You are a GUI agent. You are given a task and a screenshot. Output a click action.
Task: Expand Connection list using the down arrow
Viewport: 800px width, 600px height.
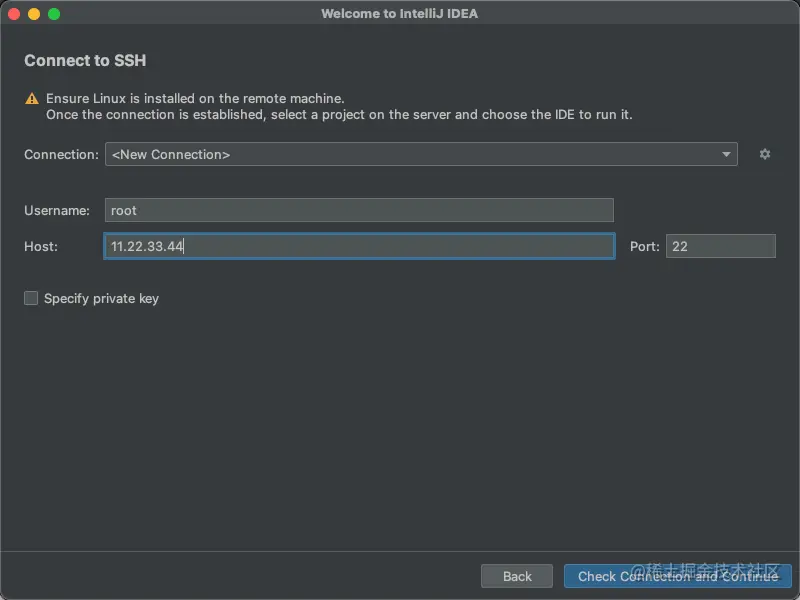(726, 154)
